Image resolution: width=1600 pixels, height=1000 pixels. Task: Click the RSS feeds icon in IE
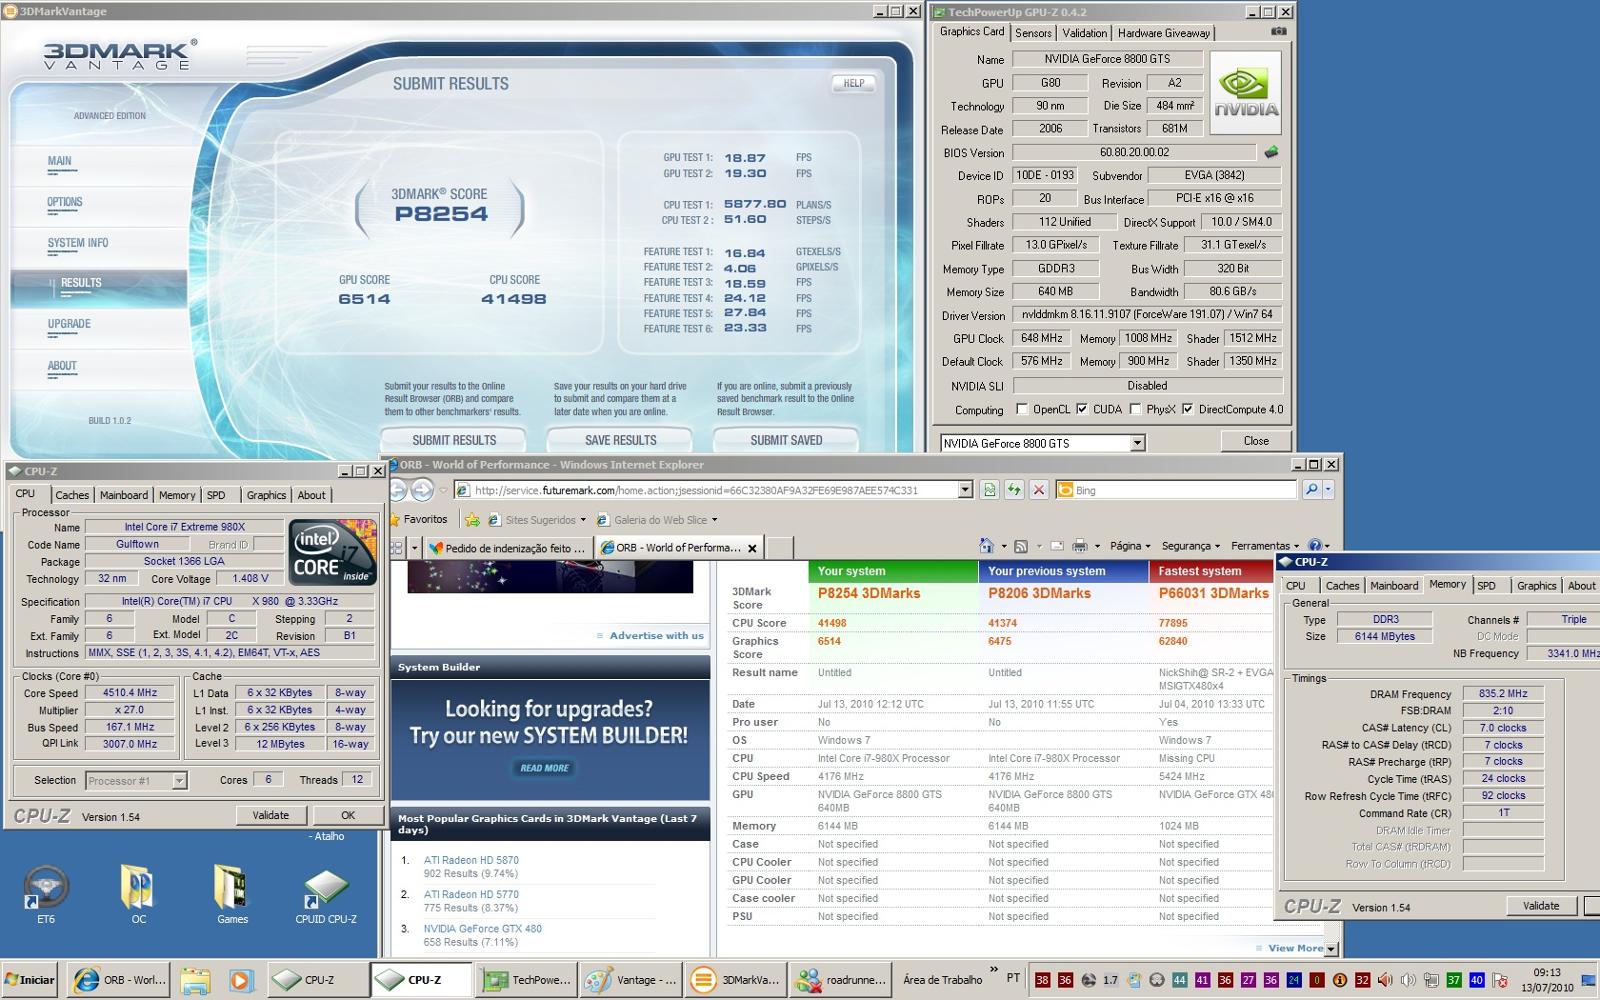(x=1021, y=546)
